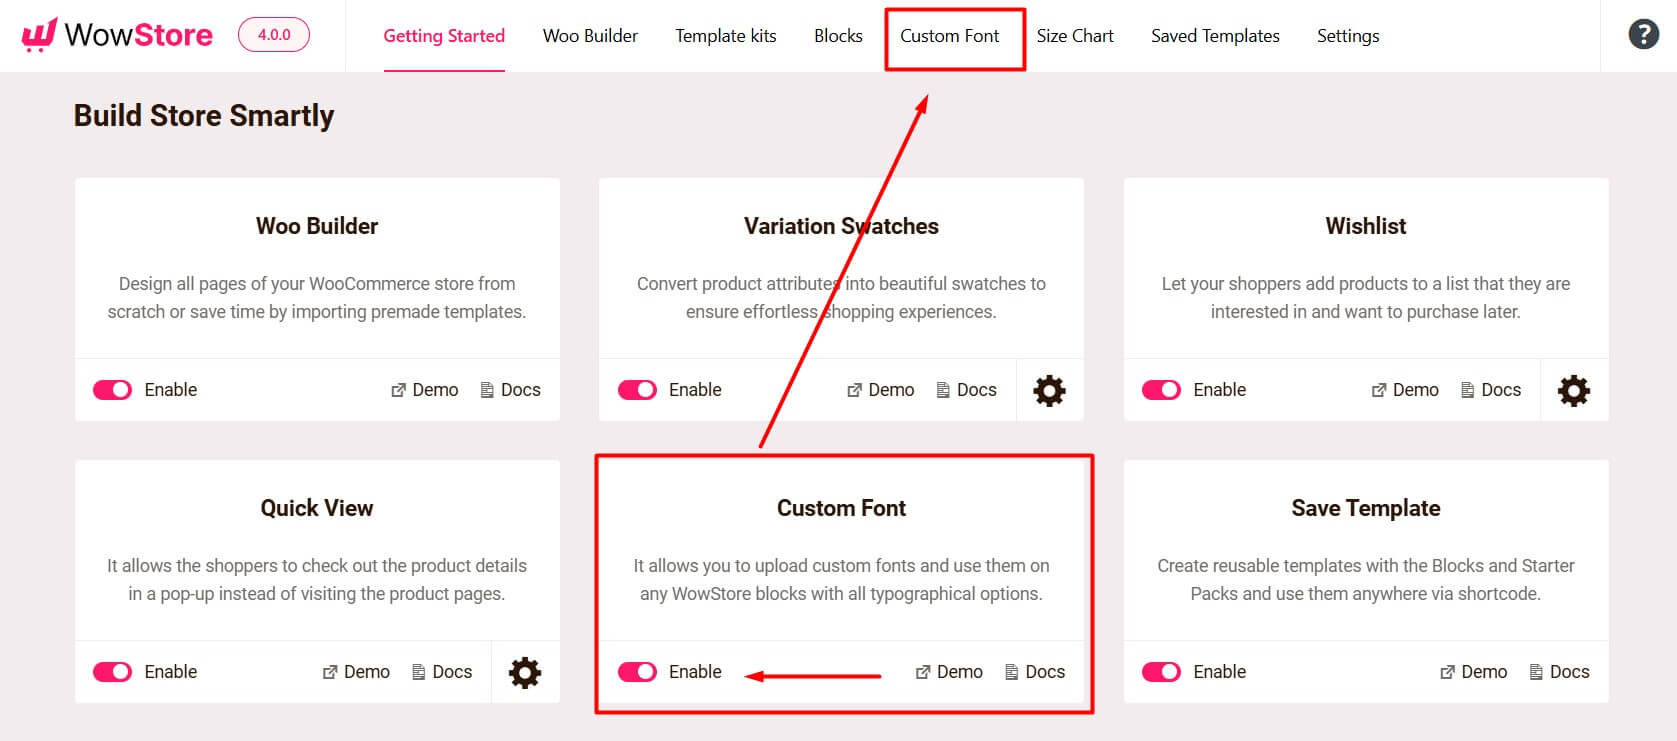Toggle the Custom Font Enable switch
Screen dimensions: 1677x741
pos(637,672)
